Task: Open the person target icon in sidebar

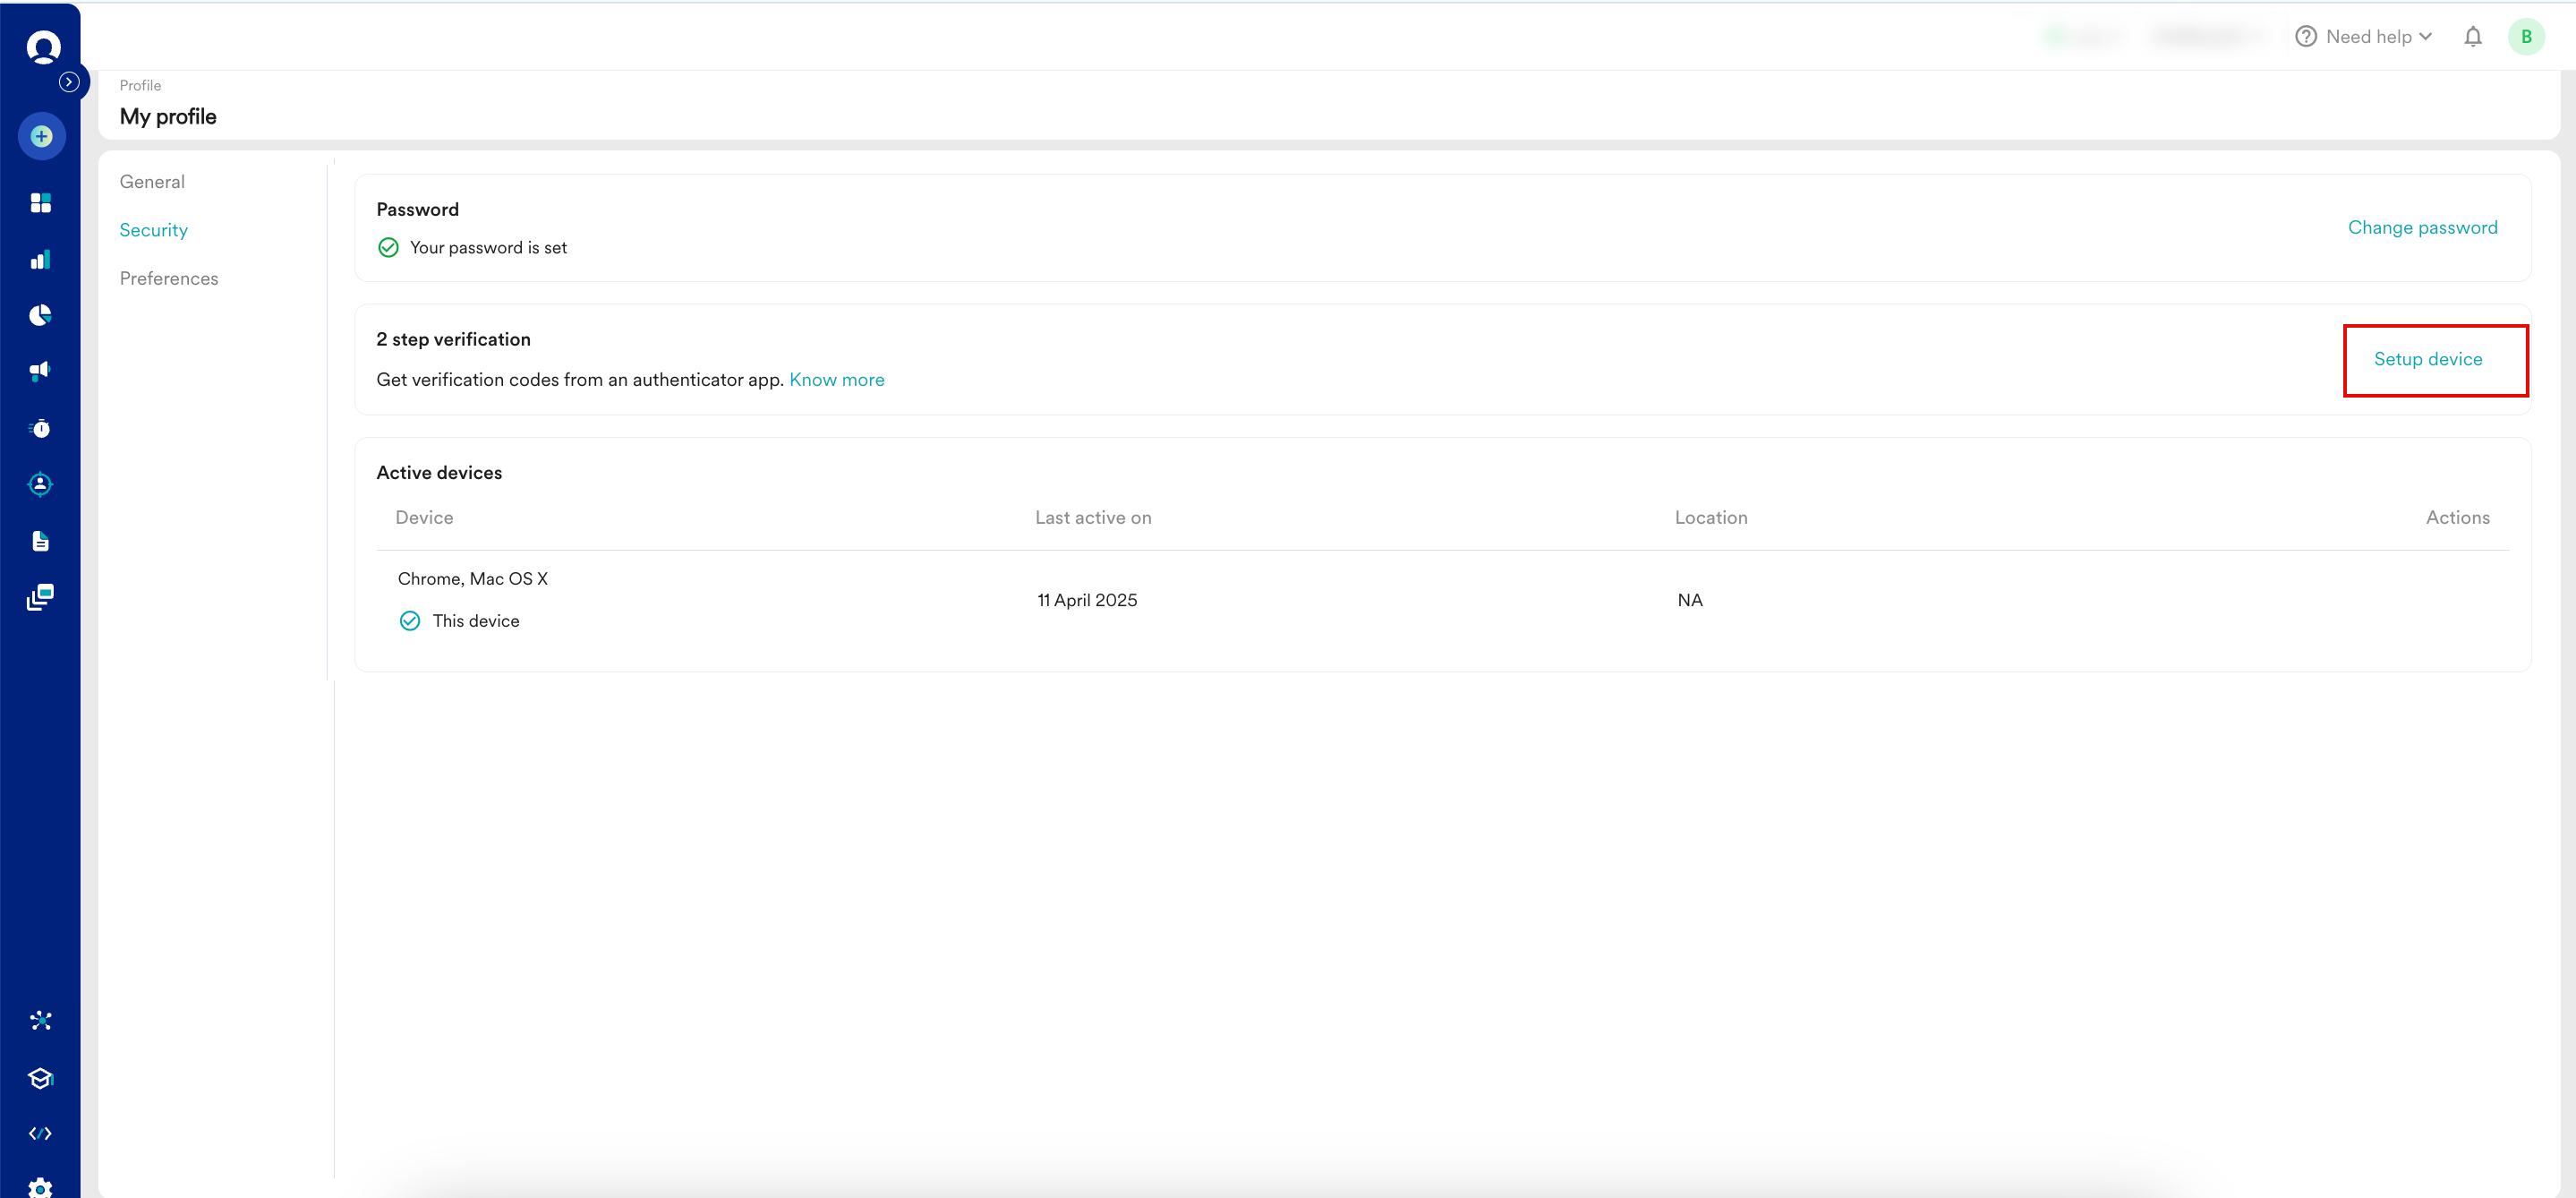Action: [x=41, y=485]
